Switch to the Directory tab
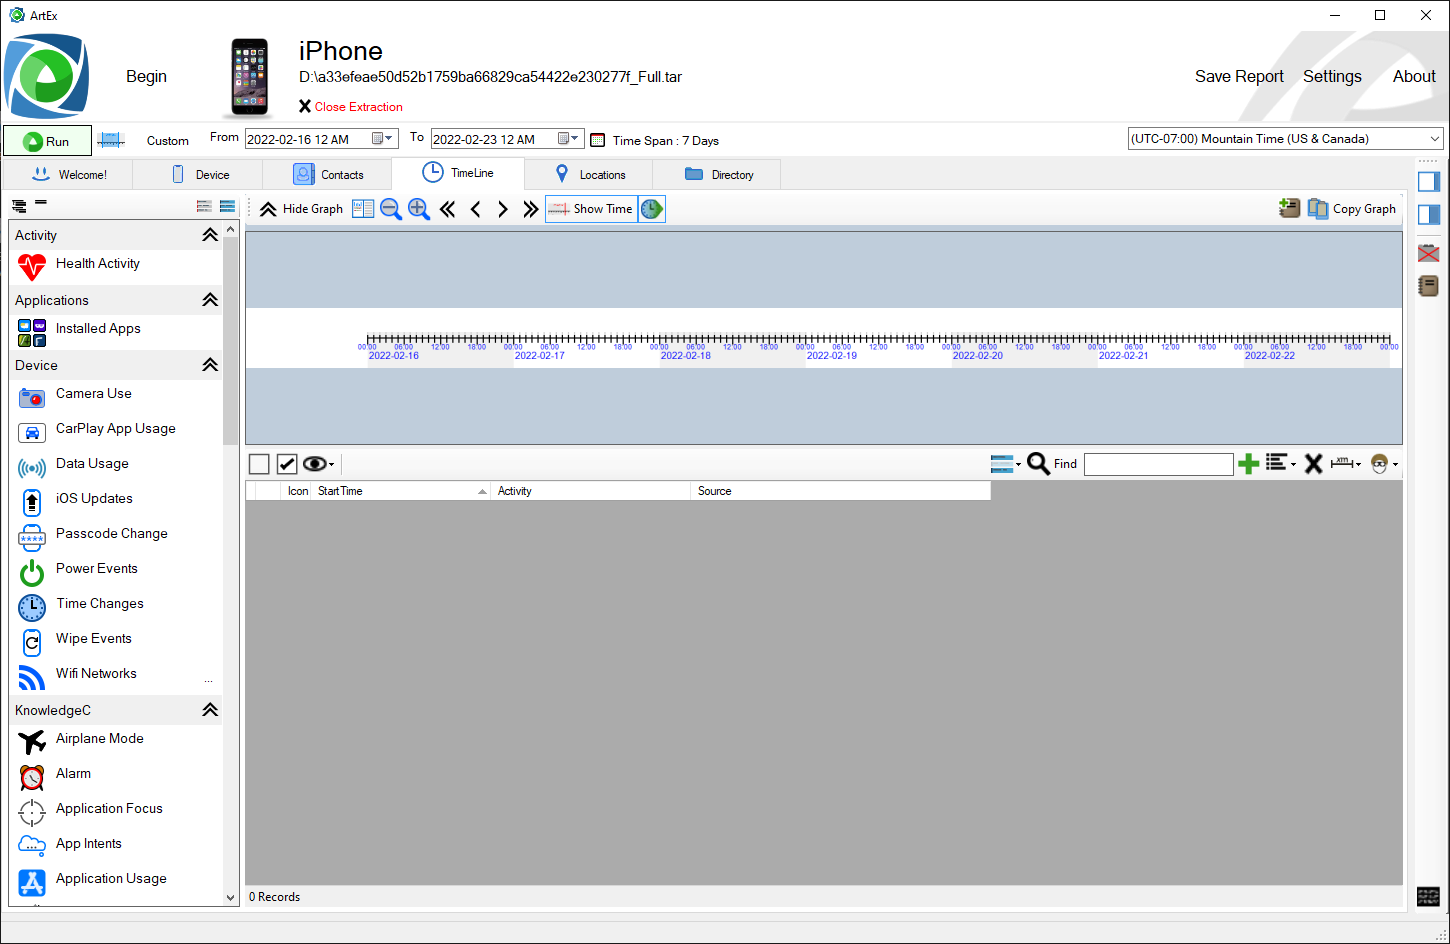The image size is (1450, 944). 717,174
